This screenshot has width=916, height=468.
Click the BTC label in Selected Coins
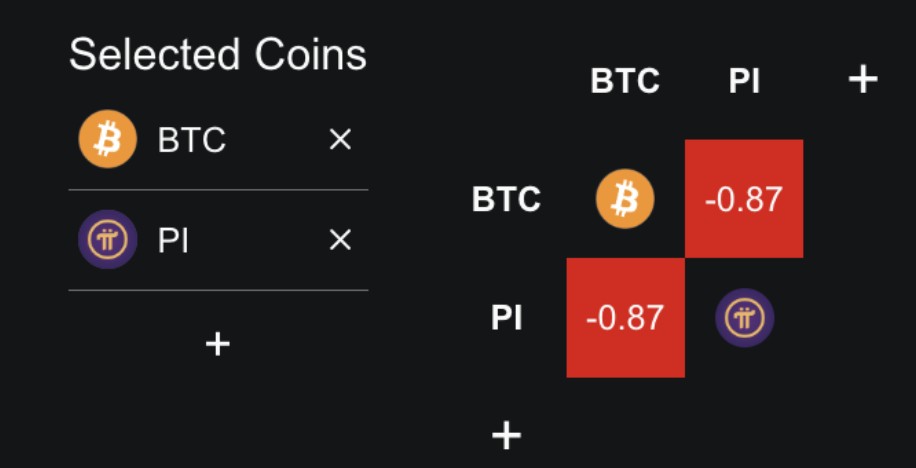[x=192, y=141]
